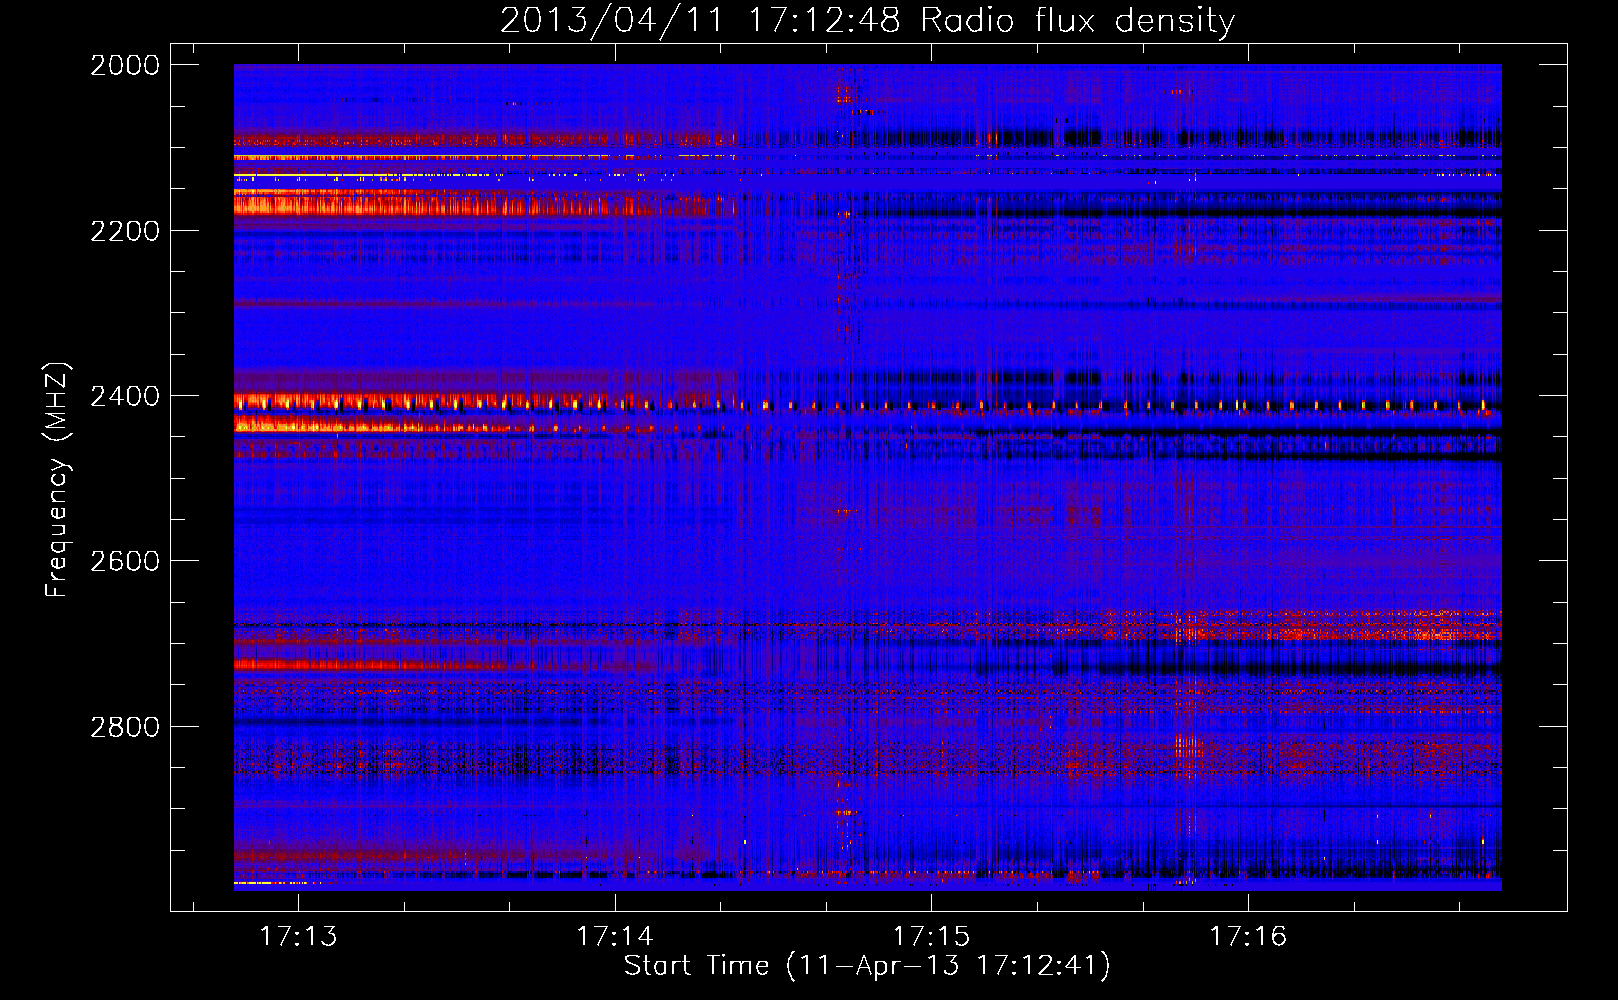Click the 17:15 time axis label
Screen dimensions: 1618x1000
coord(931,936)
